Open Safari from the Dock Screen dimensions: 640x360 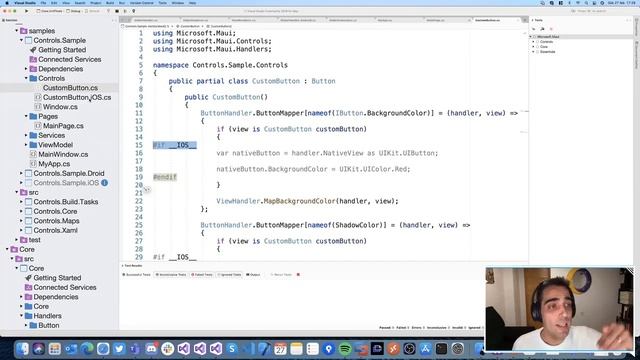point(103,349)
